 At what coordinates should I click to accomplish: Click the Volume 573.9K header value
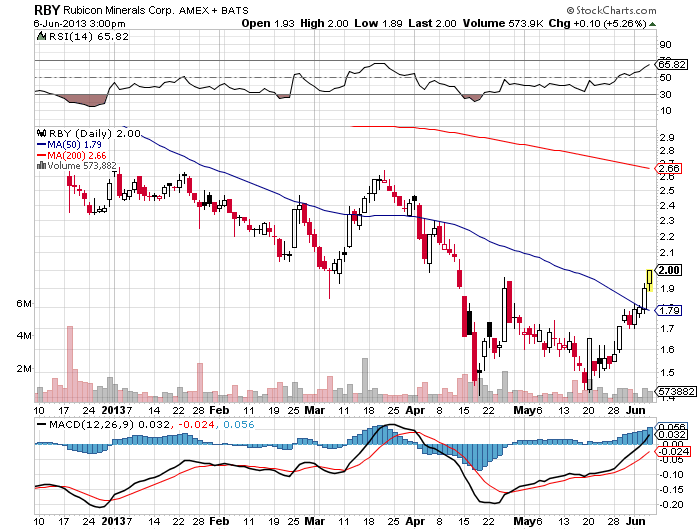click(x=503, y=23)
